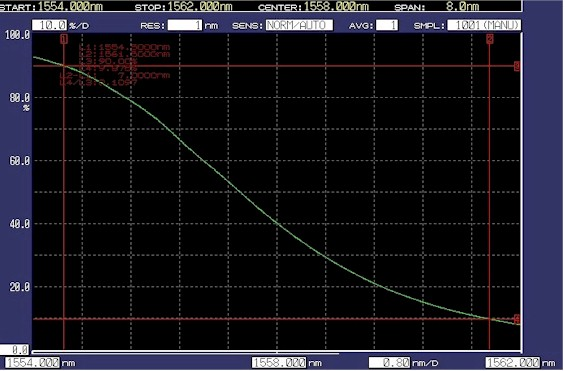
Task: Click the 10.0 %/D vertical scale field
Action: coord(49,25)
